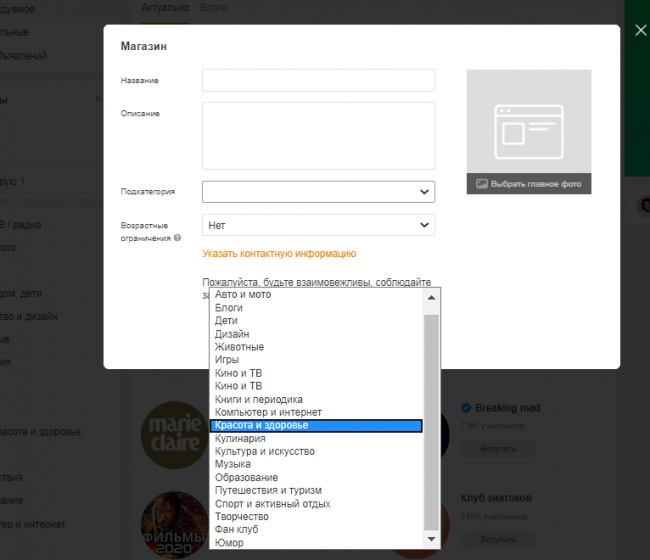This screenshot has width=650, height=560.
Task: Click Указать контактную информацию link
Action: pyautogui.click(x=279, y=254)
